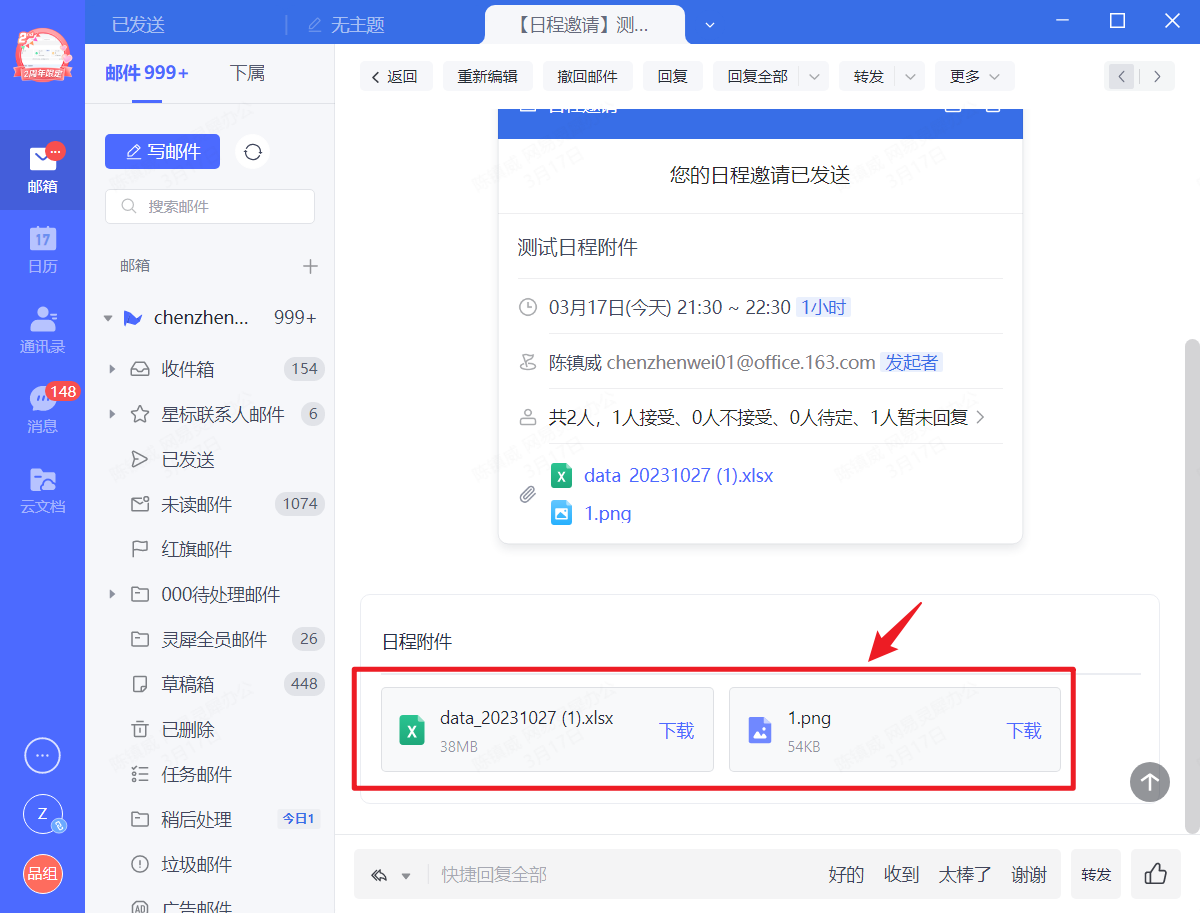Click the thumbs-up icon in quick reply bar
This screenshot has height=913, width=1200.
coord(1156,874)
